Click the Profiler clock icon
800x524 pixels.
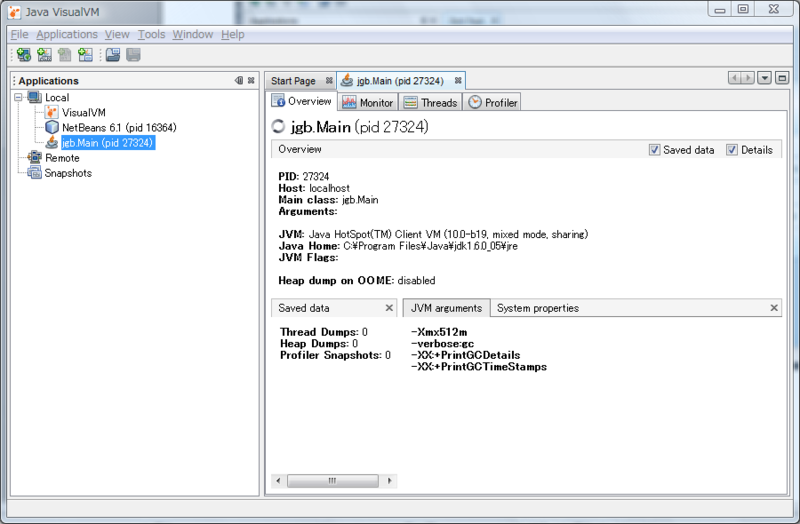coord(474,102)
